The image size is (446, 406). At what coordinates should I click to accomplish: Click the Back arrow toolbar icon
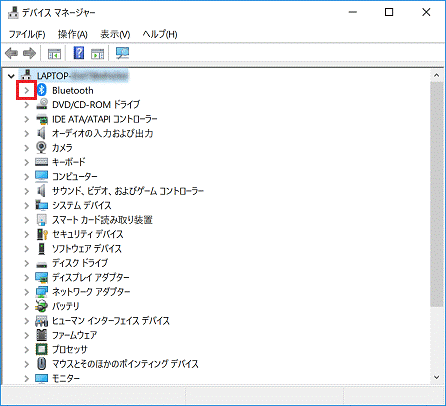12,53
